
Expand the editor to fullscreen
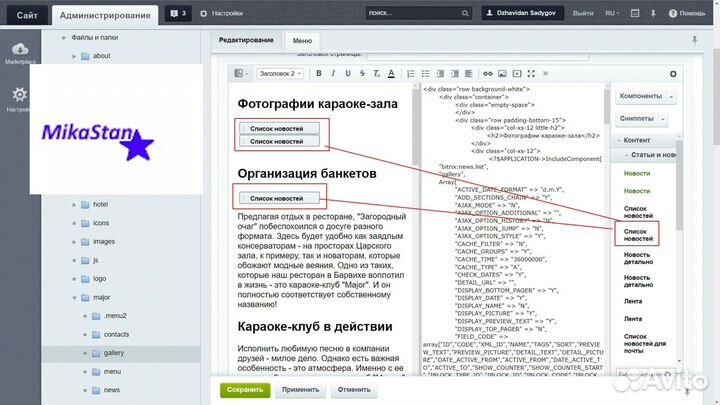(x=531, y=73)
